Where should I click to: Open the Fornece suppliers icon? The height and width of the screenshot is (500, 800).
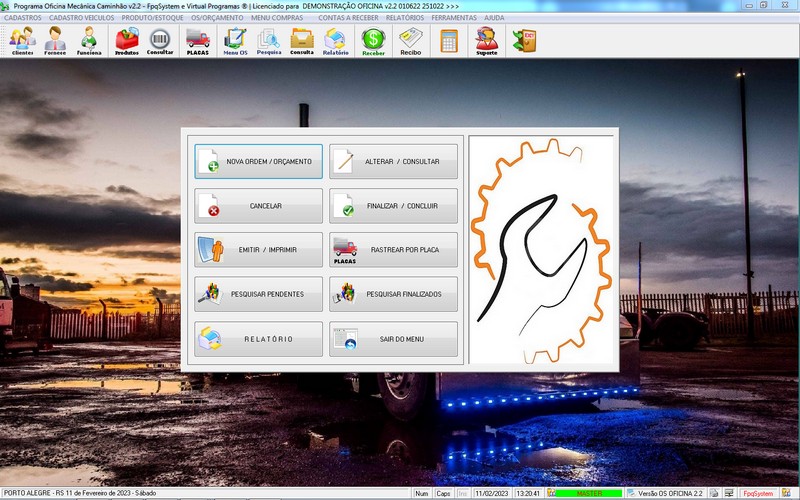point(55,41)
